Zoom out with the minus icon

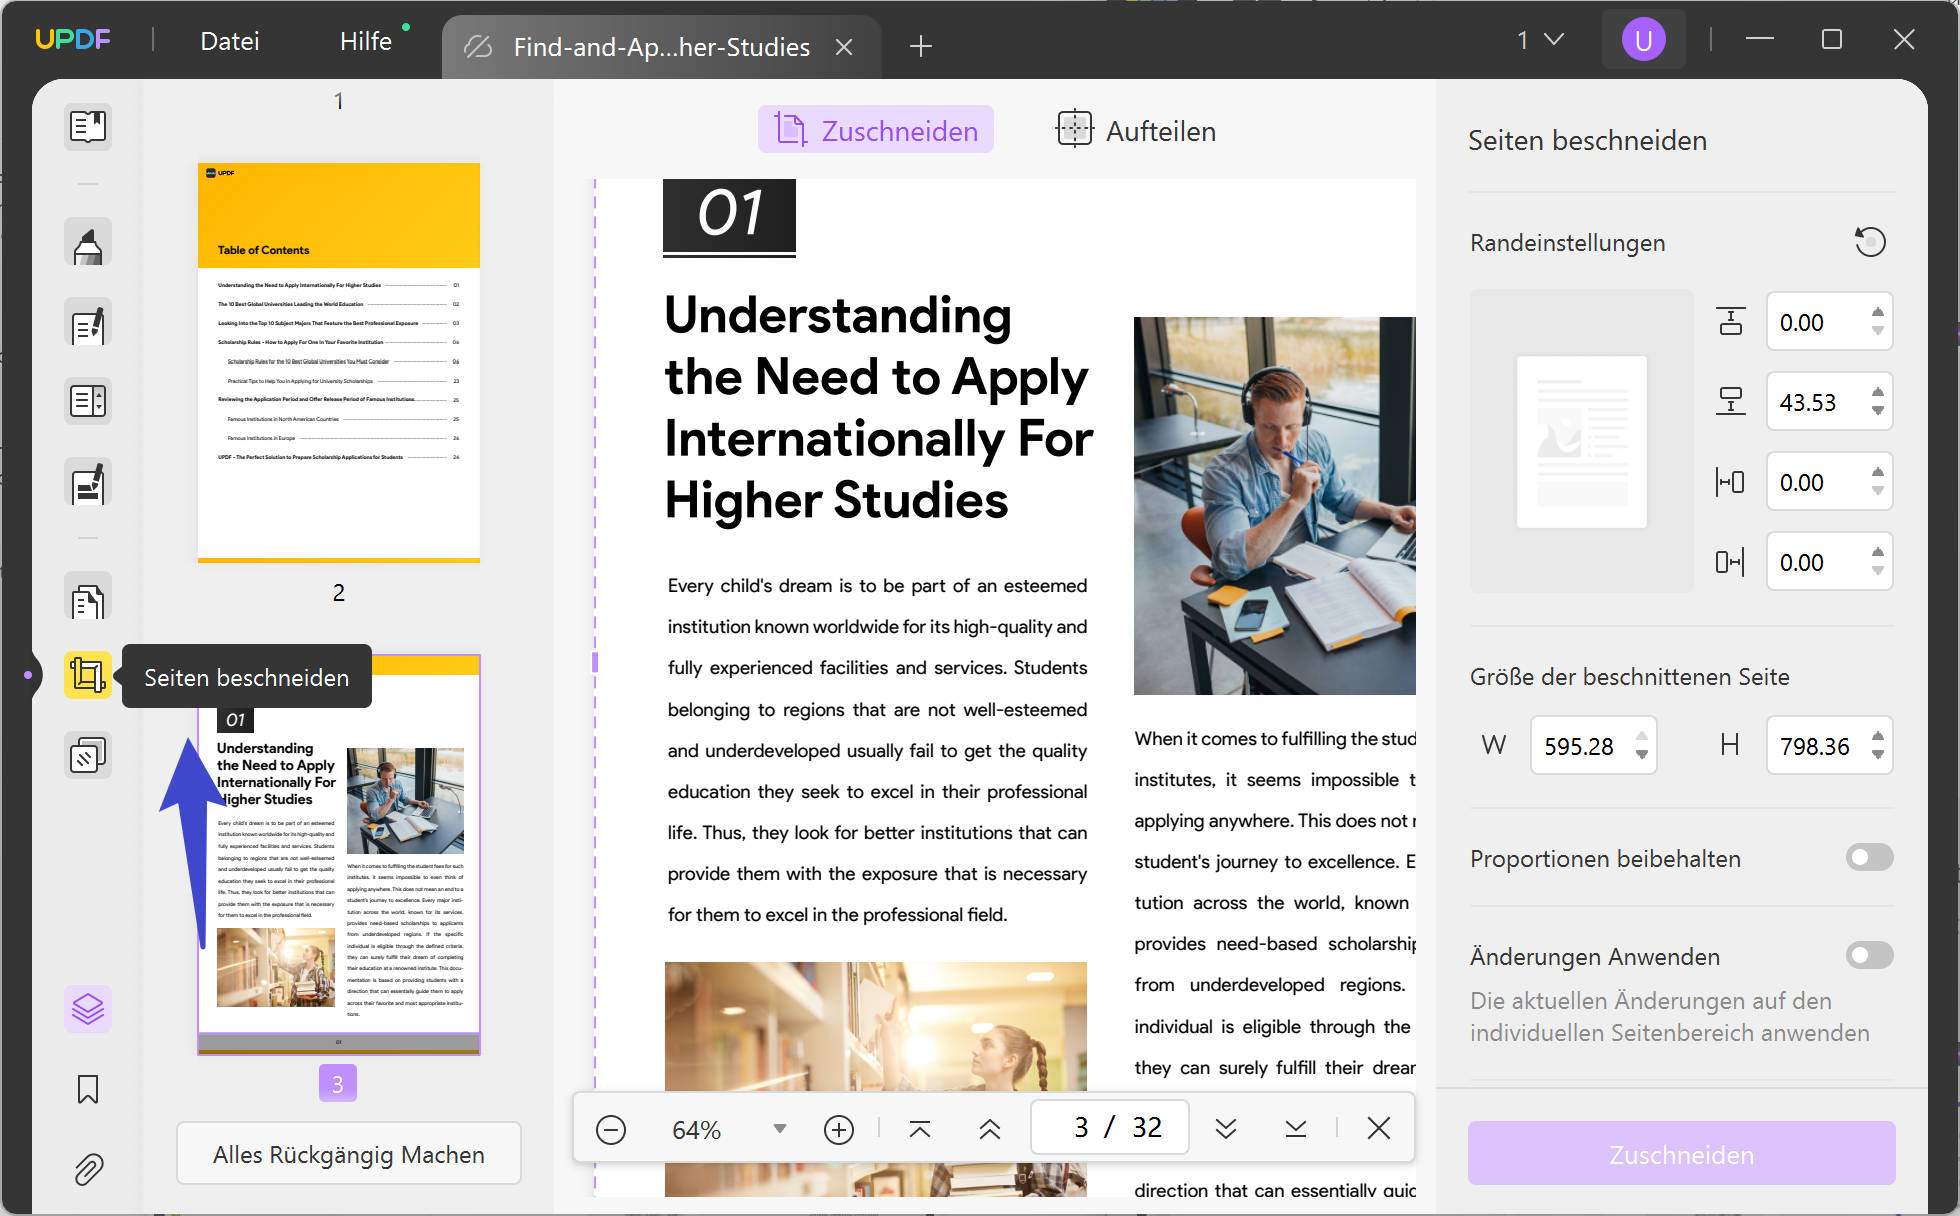coord(611,1129)
